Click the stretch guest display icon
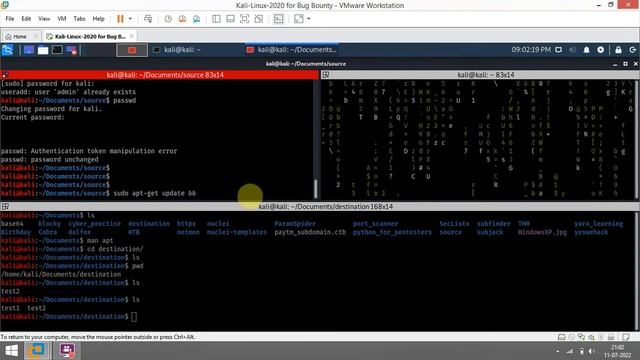The width and height of the screenshot is (640, 360). (299, 19)
